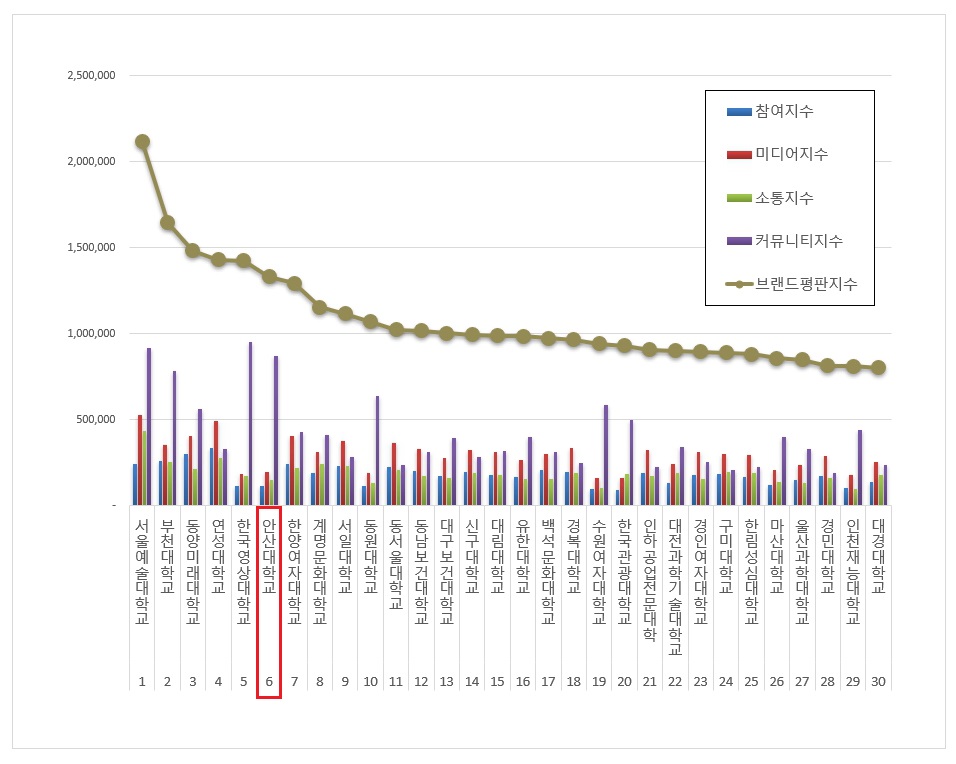
Task: Click the purple 커뮤니티지수 legend swatch
Action: click(739, 241)
